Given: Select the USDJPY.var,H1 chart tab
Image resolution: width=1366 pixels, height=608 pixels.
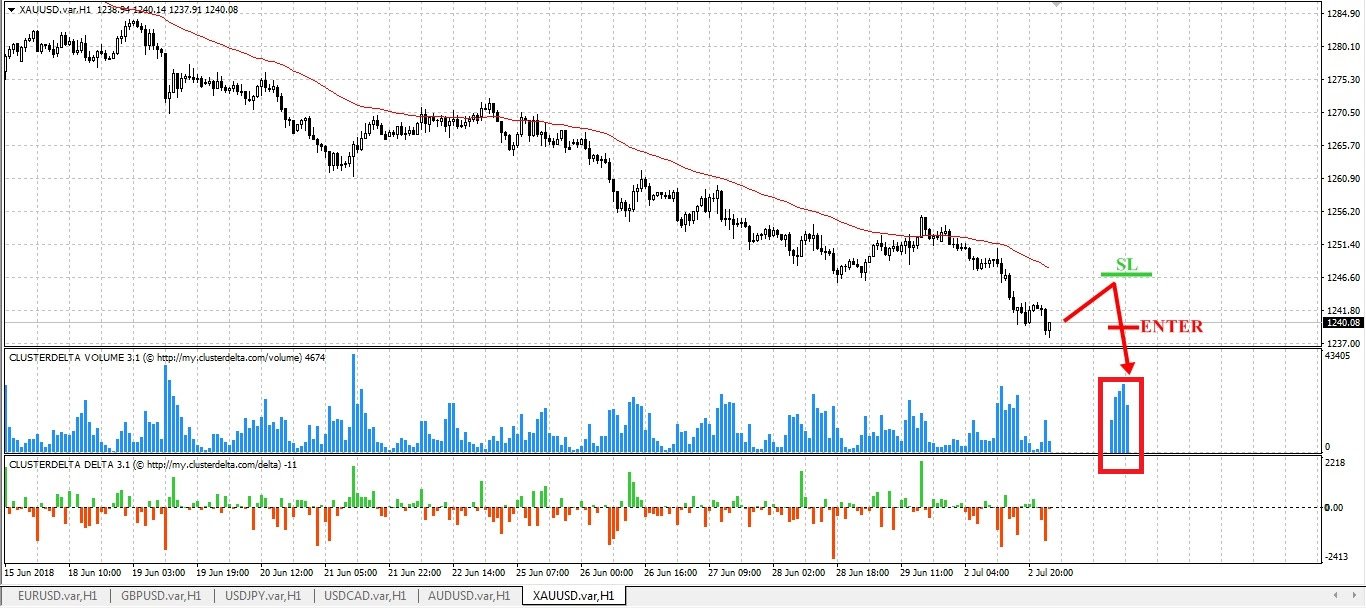Looking at the screenshot, I should pos(263,596).
